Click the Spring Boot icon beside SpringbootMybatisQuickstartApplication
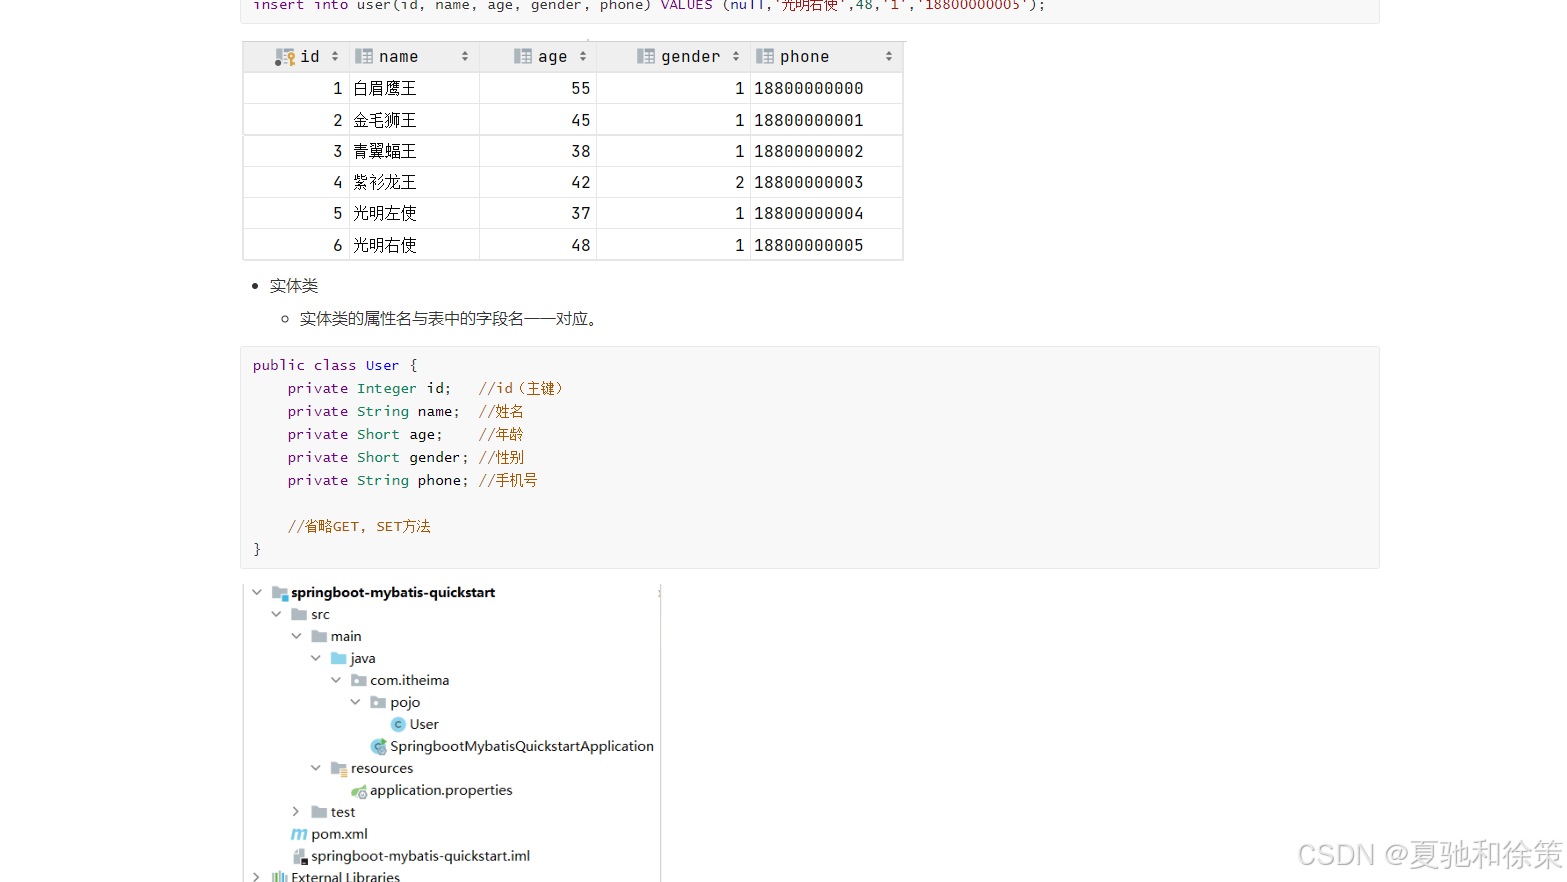This screenshot has height=882, width=1567. pyautogui.click(x=379, y=746)
